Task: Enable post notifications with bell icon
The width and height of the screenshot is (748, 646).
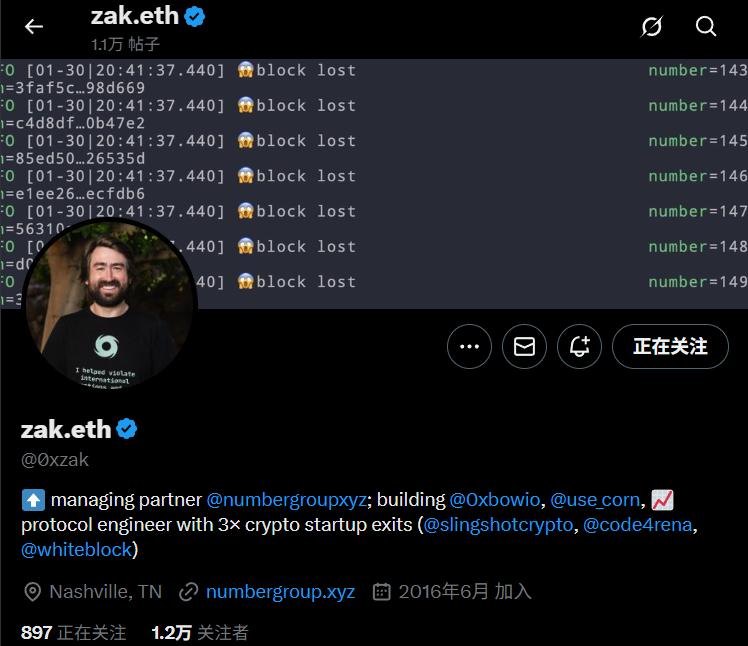Action: coord(579,346)
